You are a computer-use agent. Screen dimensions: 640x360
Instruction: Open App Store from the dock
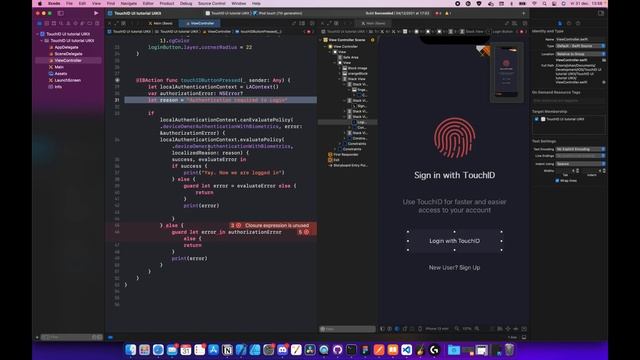[x=213, y=350]
